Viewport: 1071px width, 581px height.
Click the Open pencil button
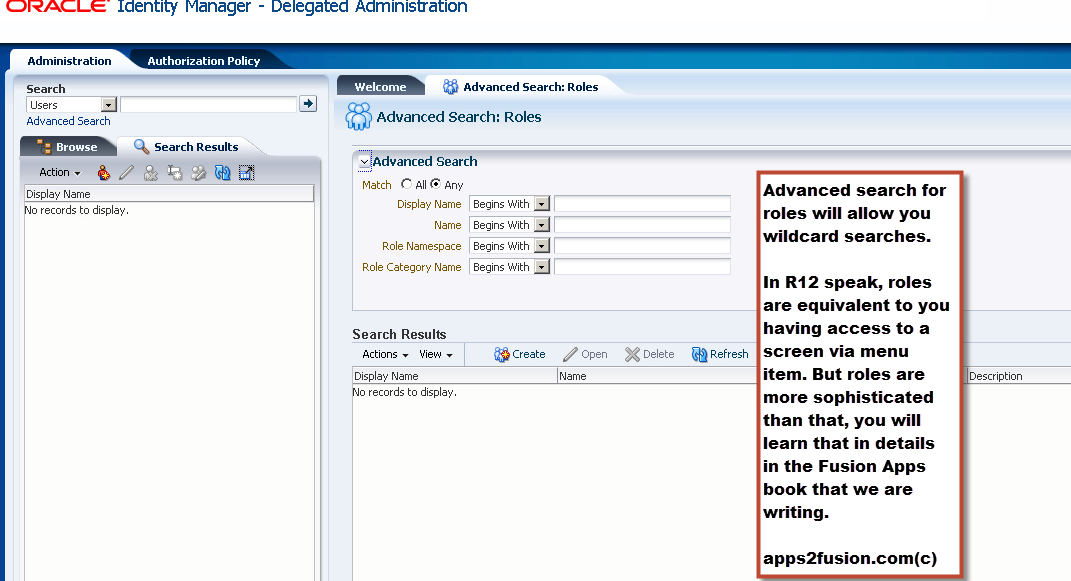pos(585,354)
